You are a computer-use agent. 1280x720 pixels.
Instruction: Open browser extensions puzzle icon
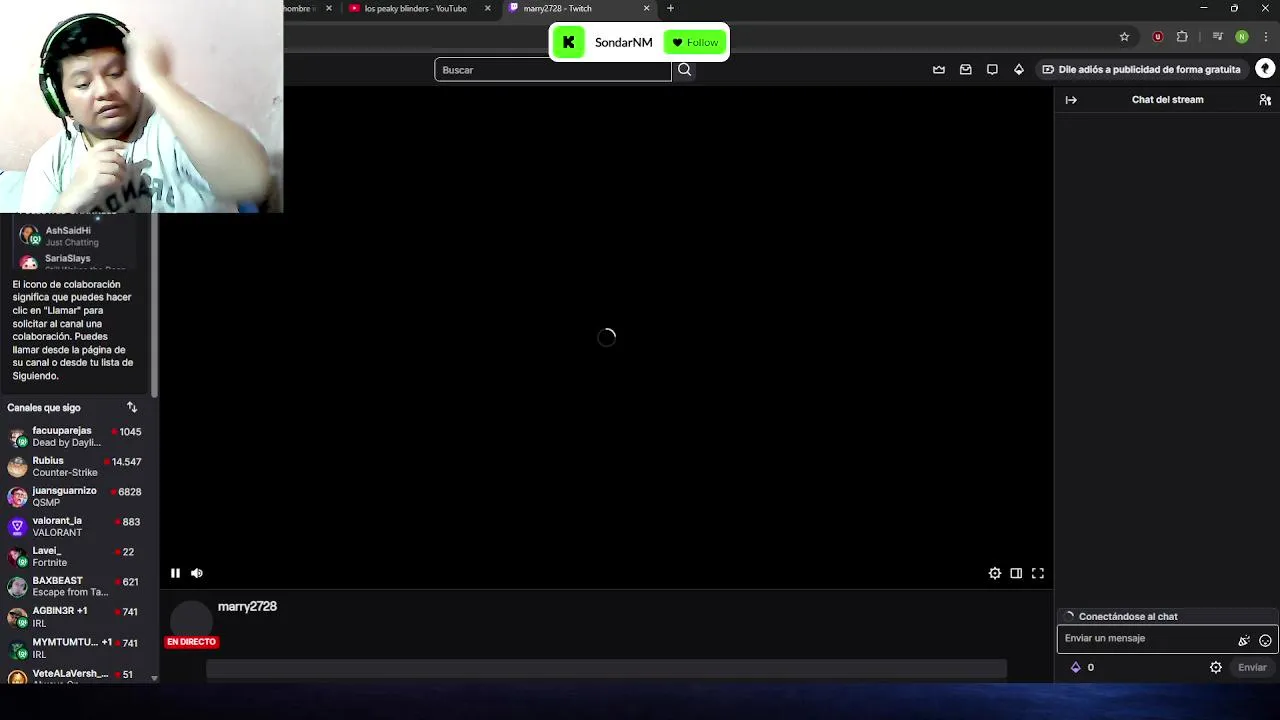[1182, 37]
